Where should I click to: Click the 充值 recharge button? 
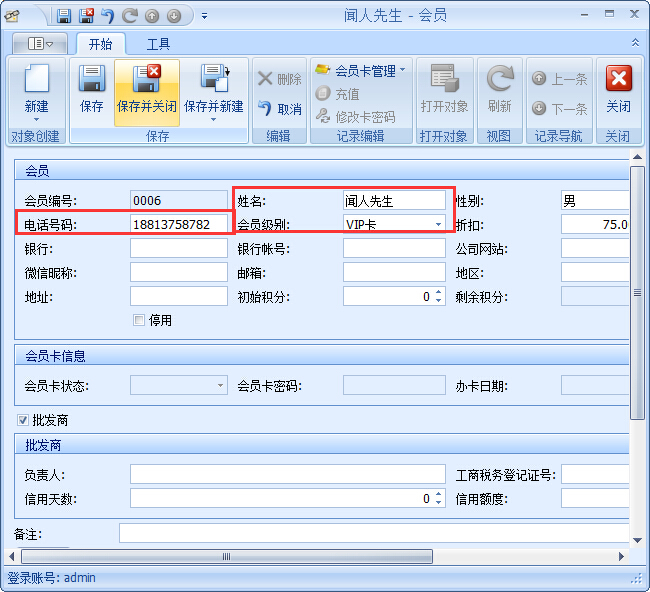coord(337,94)
